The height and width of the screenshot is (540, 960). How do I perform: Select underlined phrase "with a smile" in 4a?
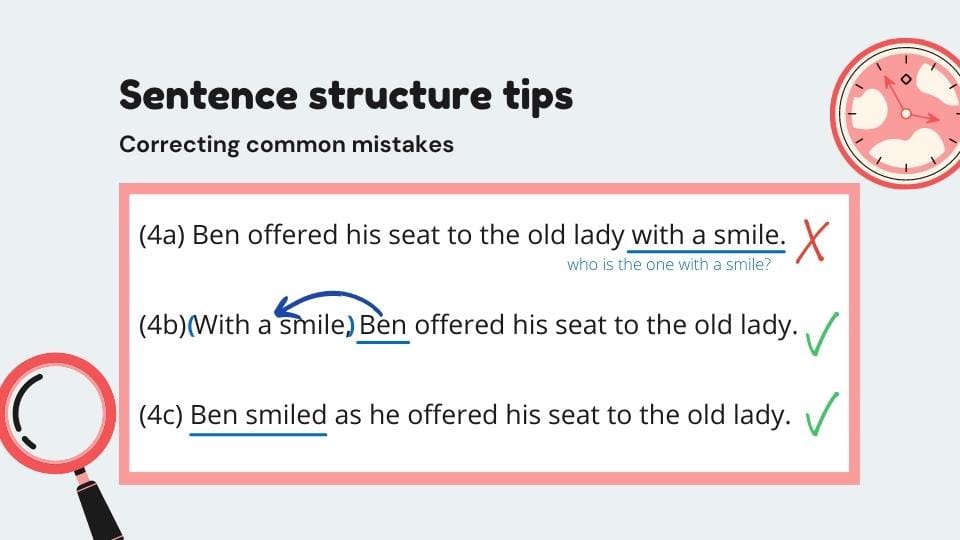point(706,236)
